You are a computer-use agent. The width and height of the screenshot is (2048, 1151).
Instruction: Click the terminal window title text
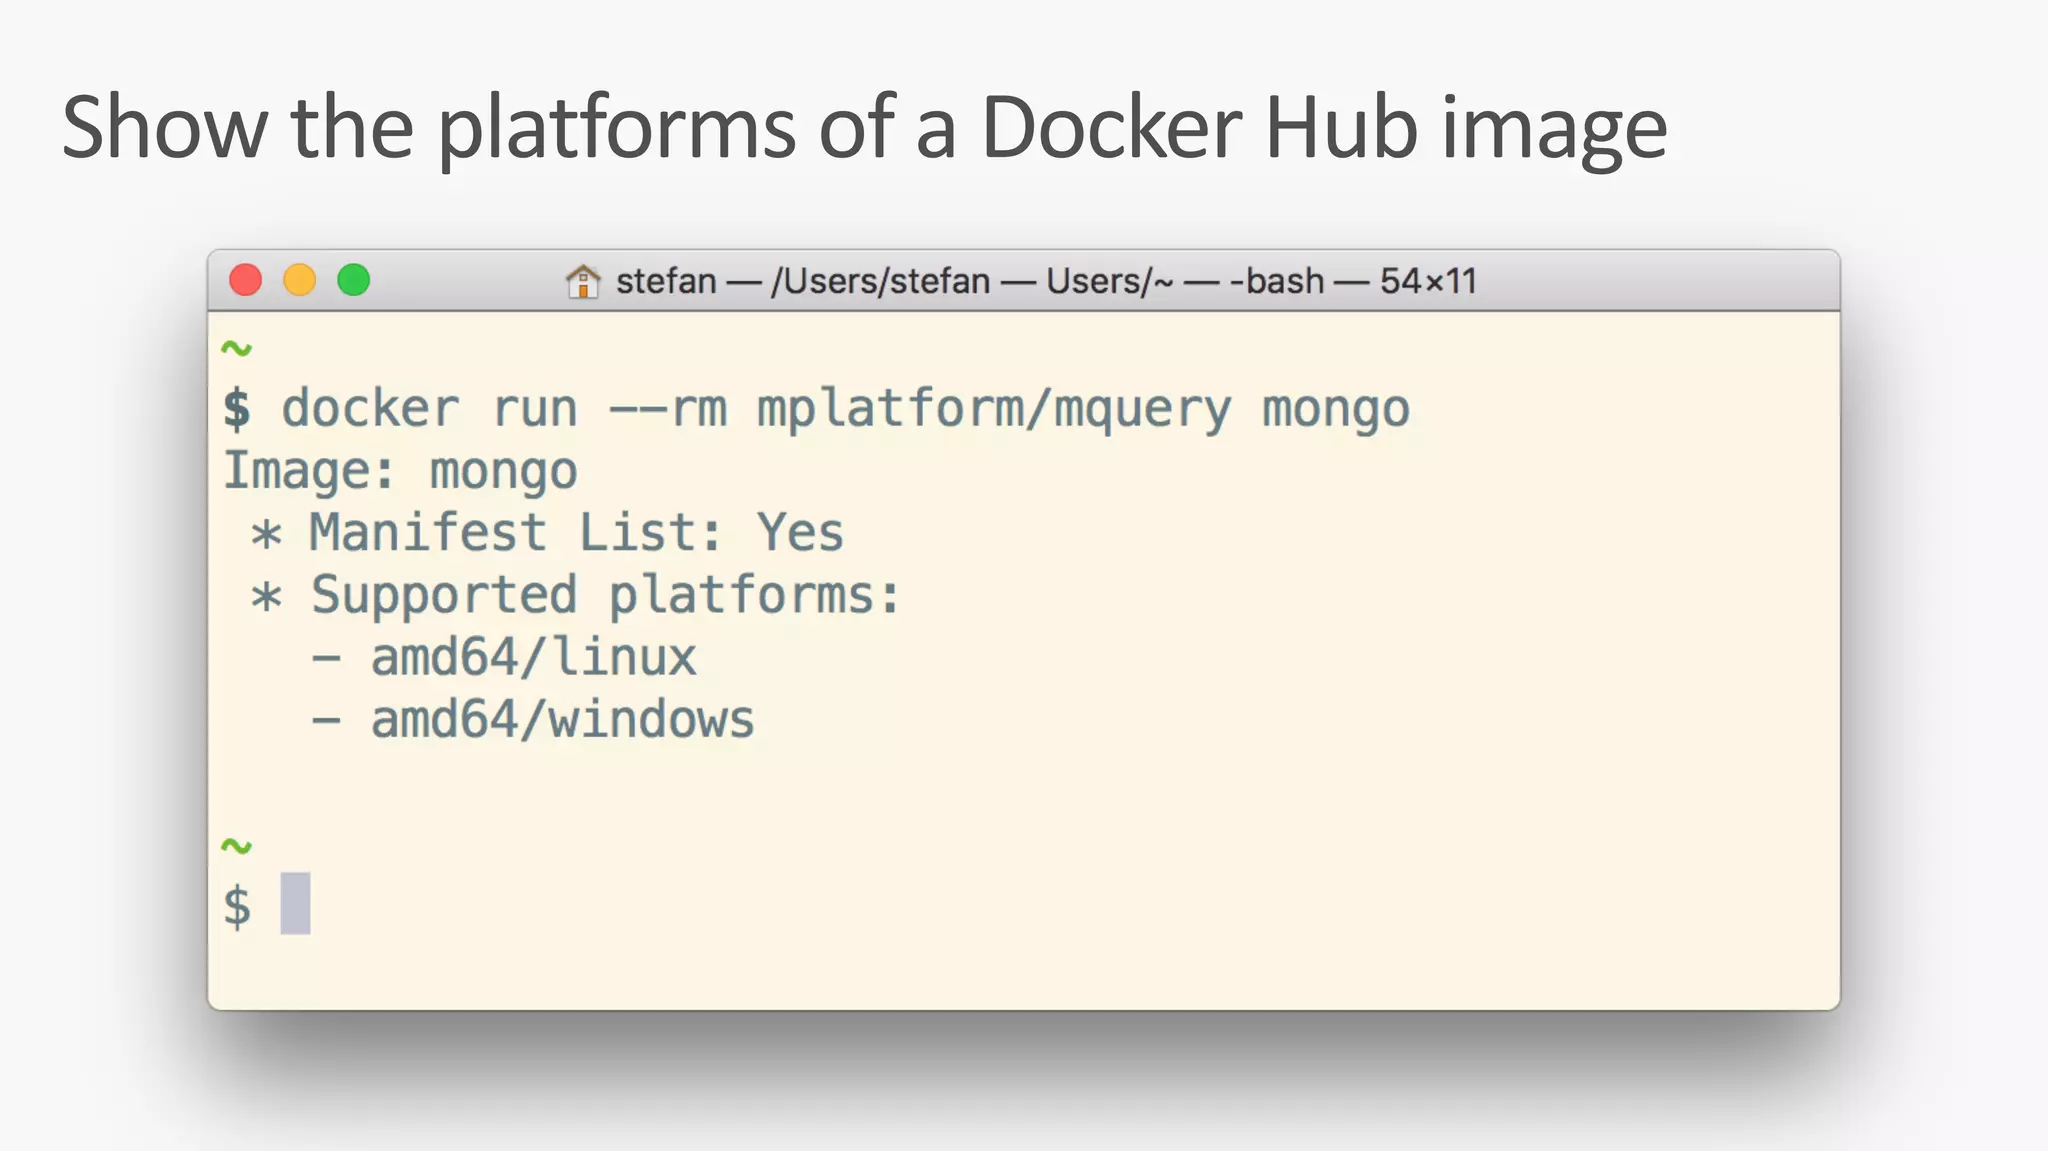pyautogui.click(x=1046, y=281)
